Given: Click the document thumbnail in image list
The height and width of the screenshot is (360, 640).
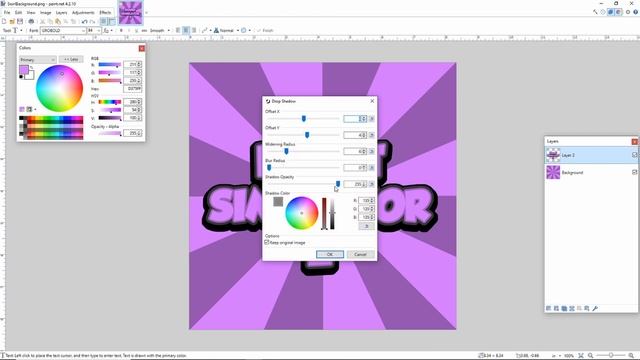Looking at the screenshot, I should coord(131,13).
